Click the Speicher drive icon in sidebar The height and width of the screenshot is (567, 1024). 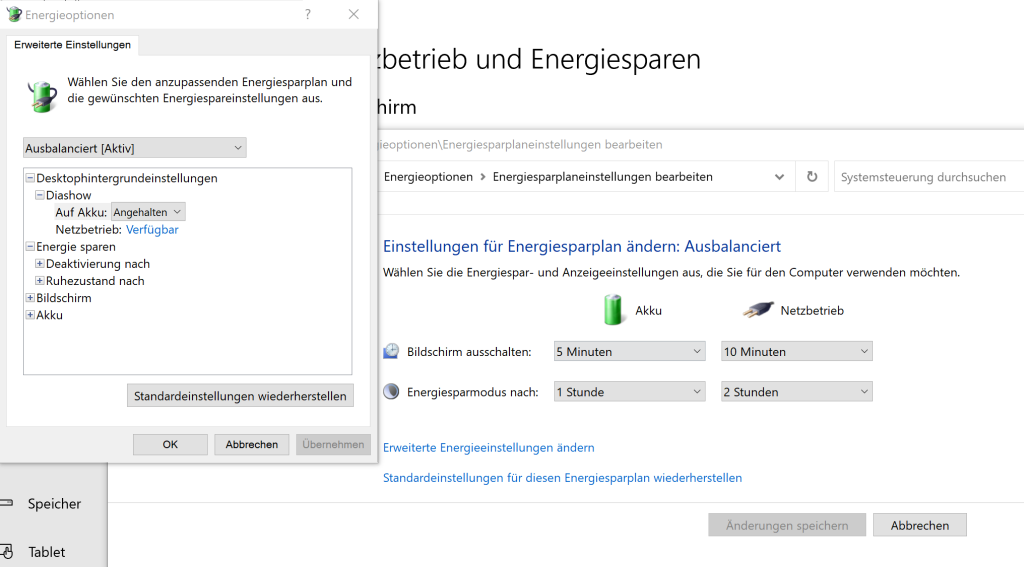7,503
